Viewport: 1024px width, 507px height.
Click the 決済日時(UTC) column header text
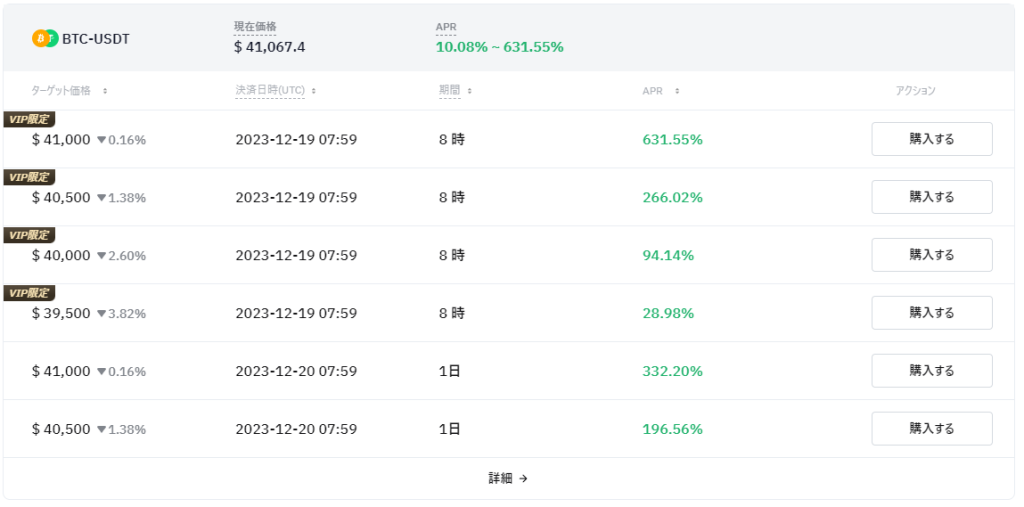(x=270, y=91)
